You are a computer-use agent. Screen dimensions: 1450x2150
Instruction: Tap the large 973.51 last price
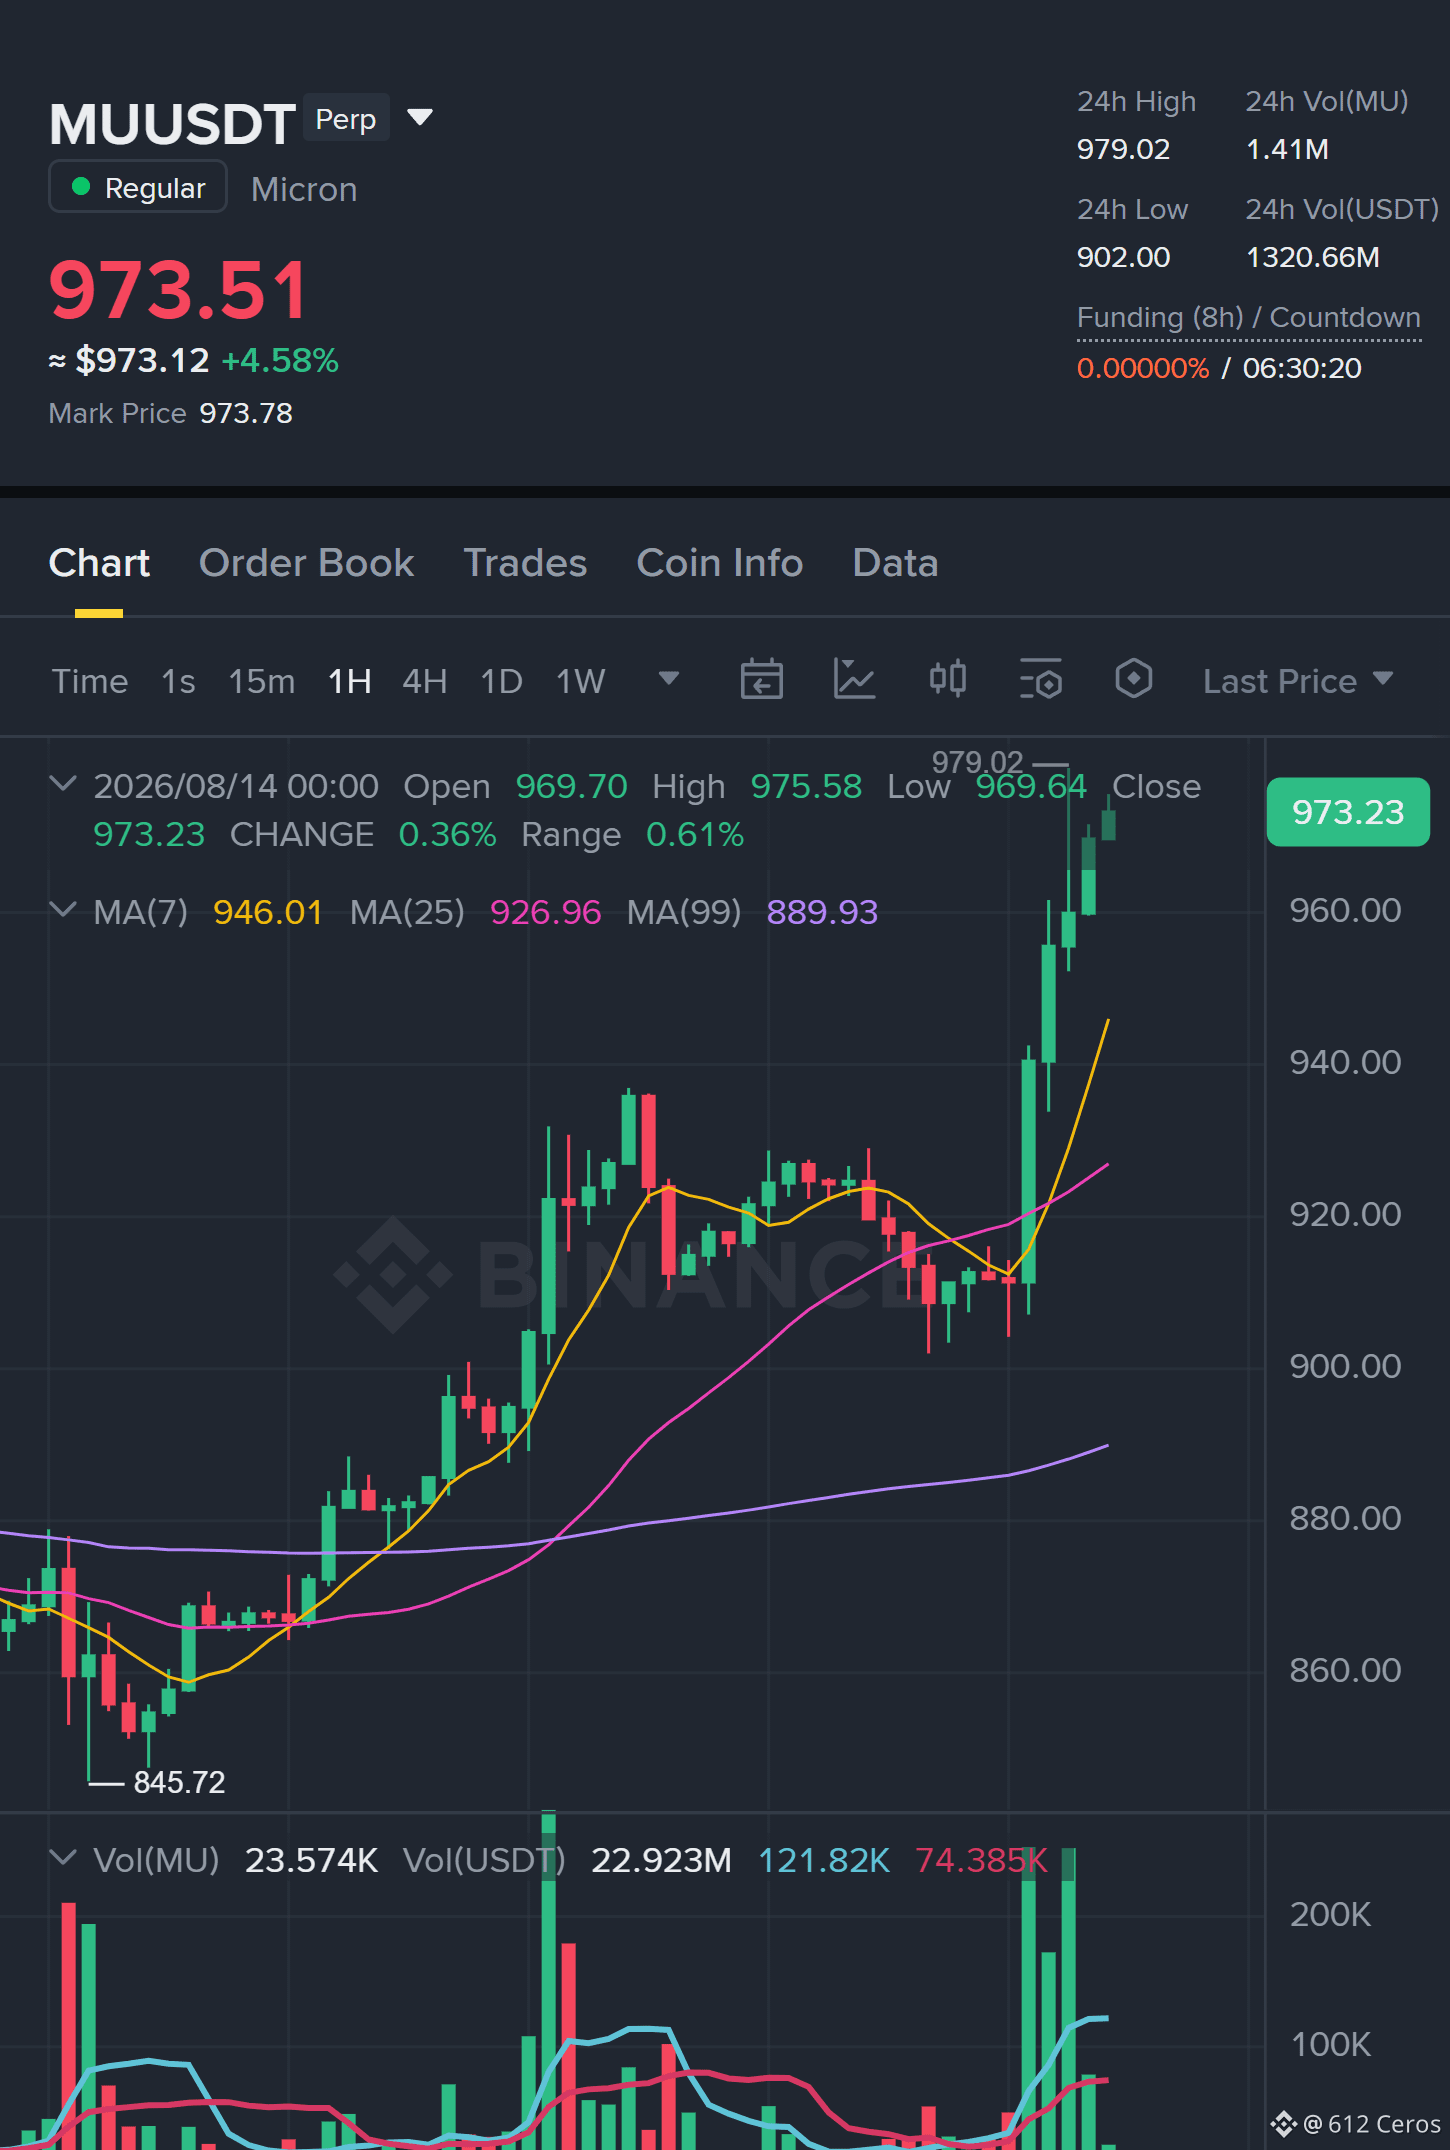tap(179, 290)
